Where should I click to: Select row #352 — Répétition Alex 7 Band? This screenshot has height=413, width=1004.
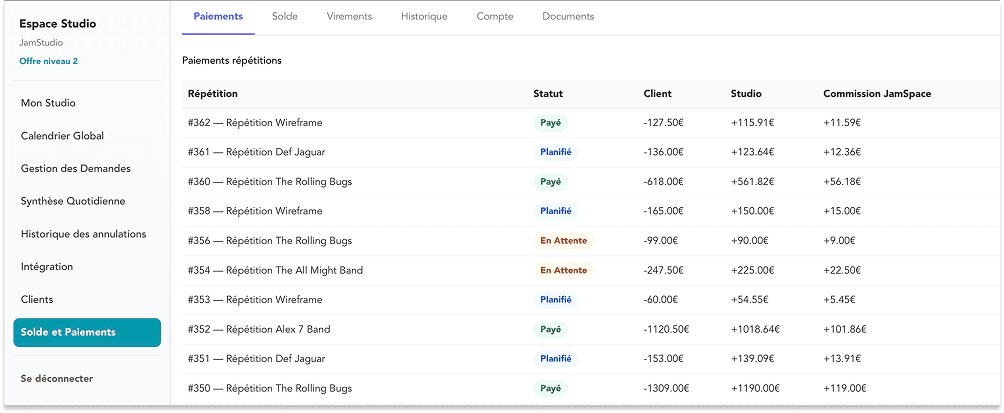coord(592,329)
